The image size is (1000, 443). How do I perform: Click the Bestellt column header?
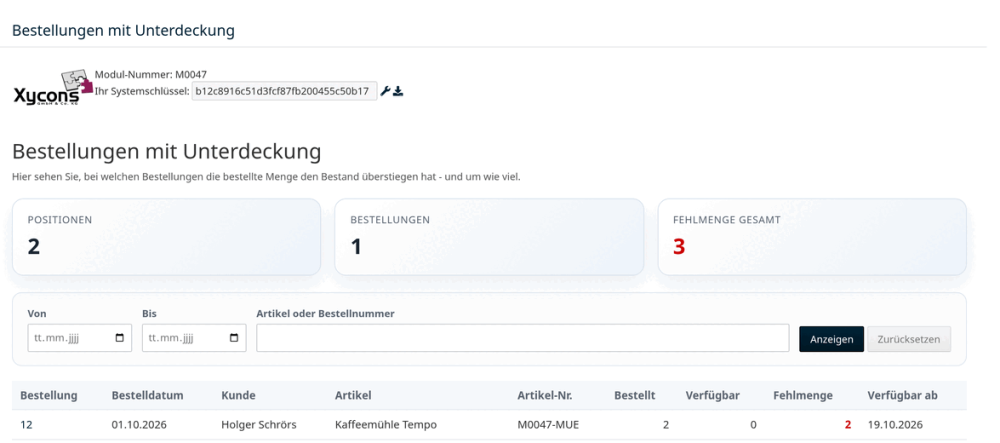635,395
